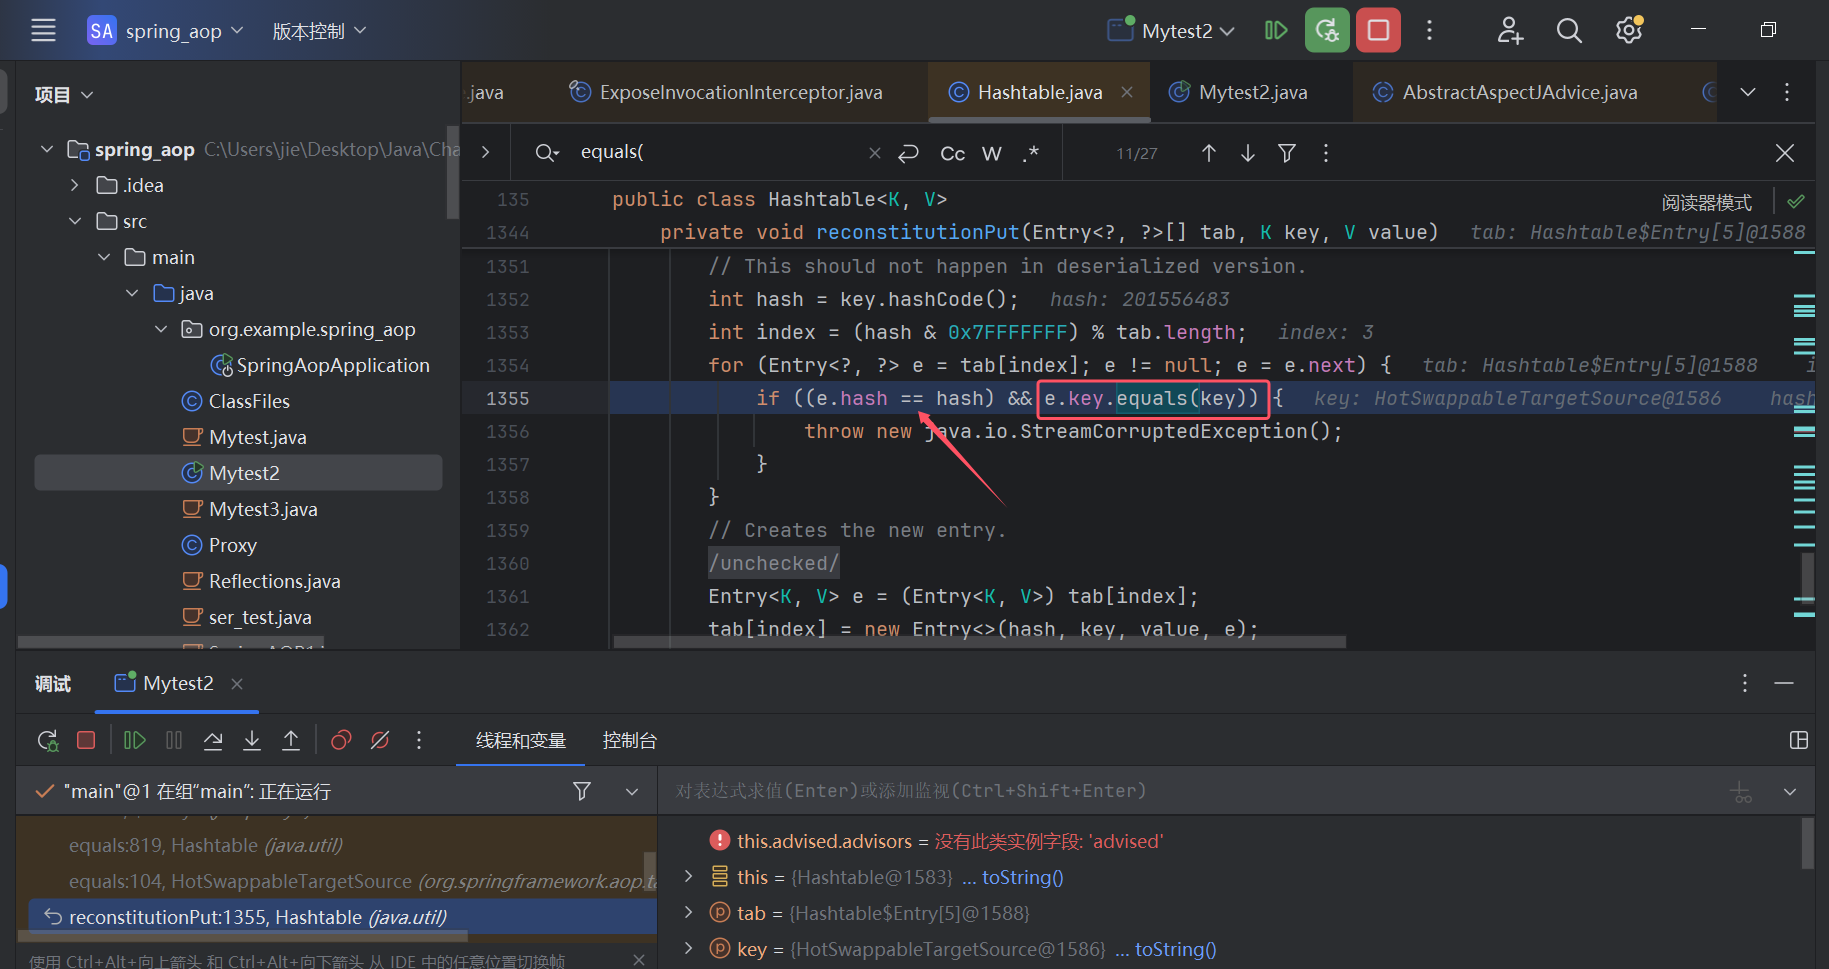Open search history magnifier dropdown

tap(546, 152)
